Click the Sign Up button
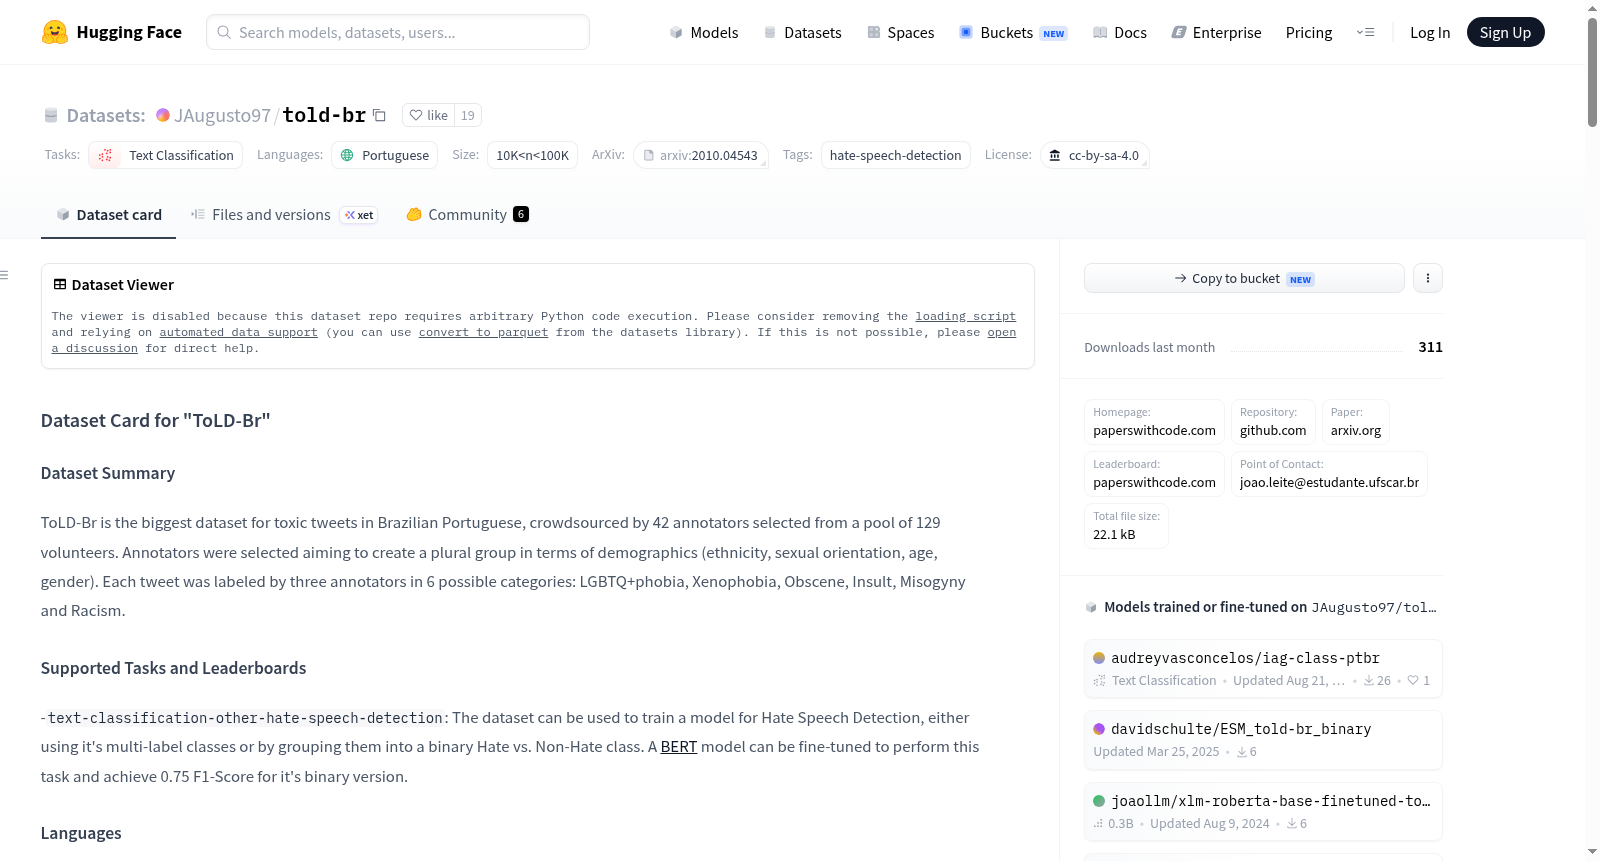This screenshot has width=1600, height=861. pos(1505,32)
